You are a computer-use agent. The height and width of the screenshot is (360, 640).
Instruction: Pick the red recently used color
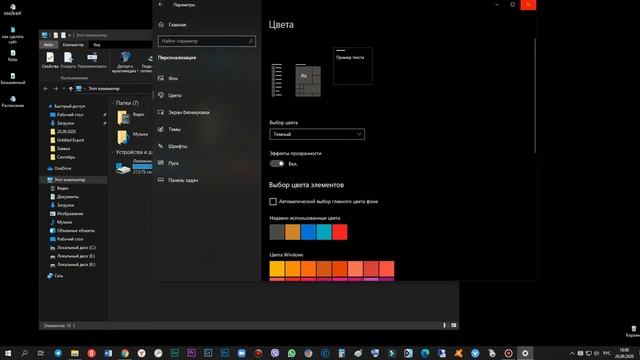340,232
